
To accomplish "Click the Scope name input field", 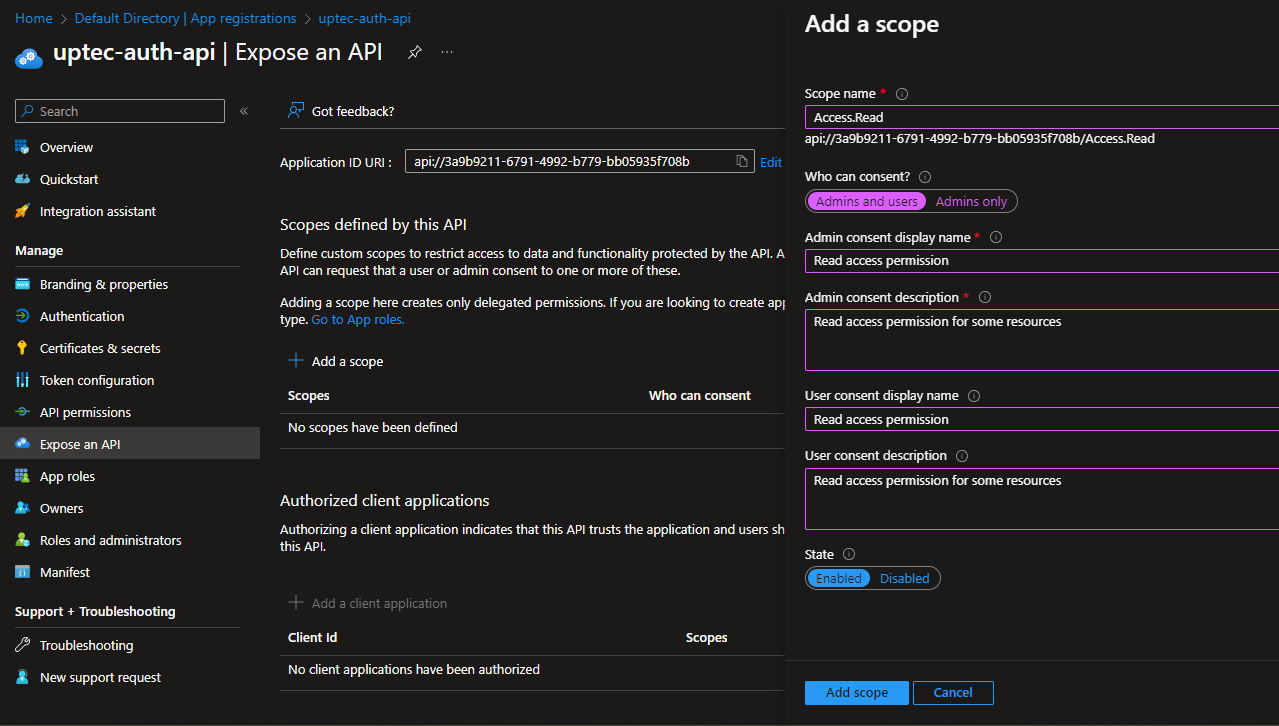I will point(1040,118).
